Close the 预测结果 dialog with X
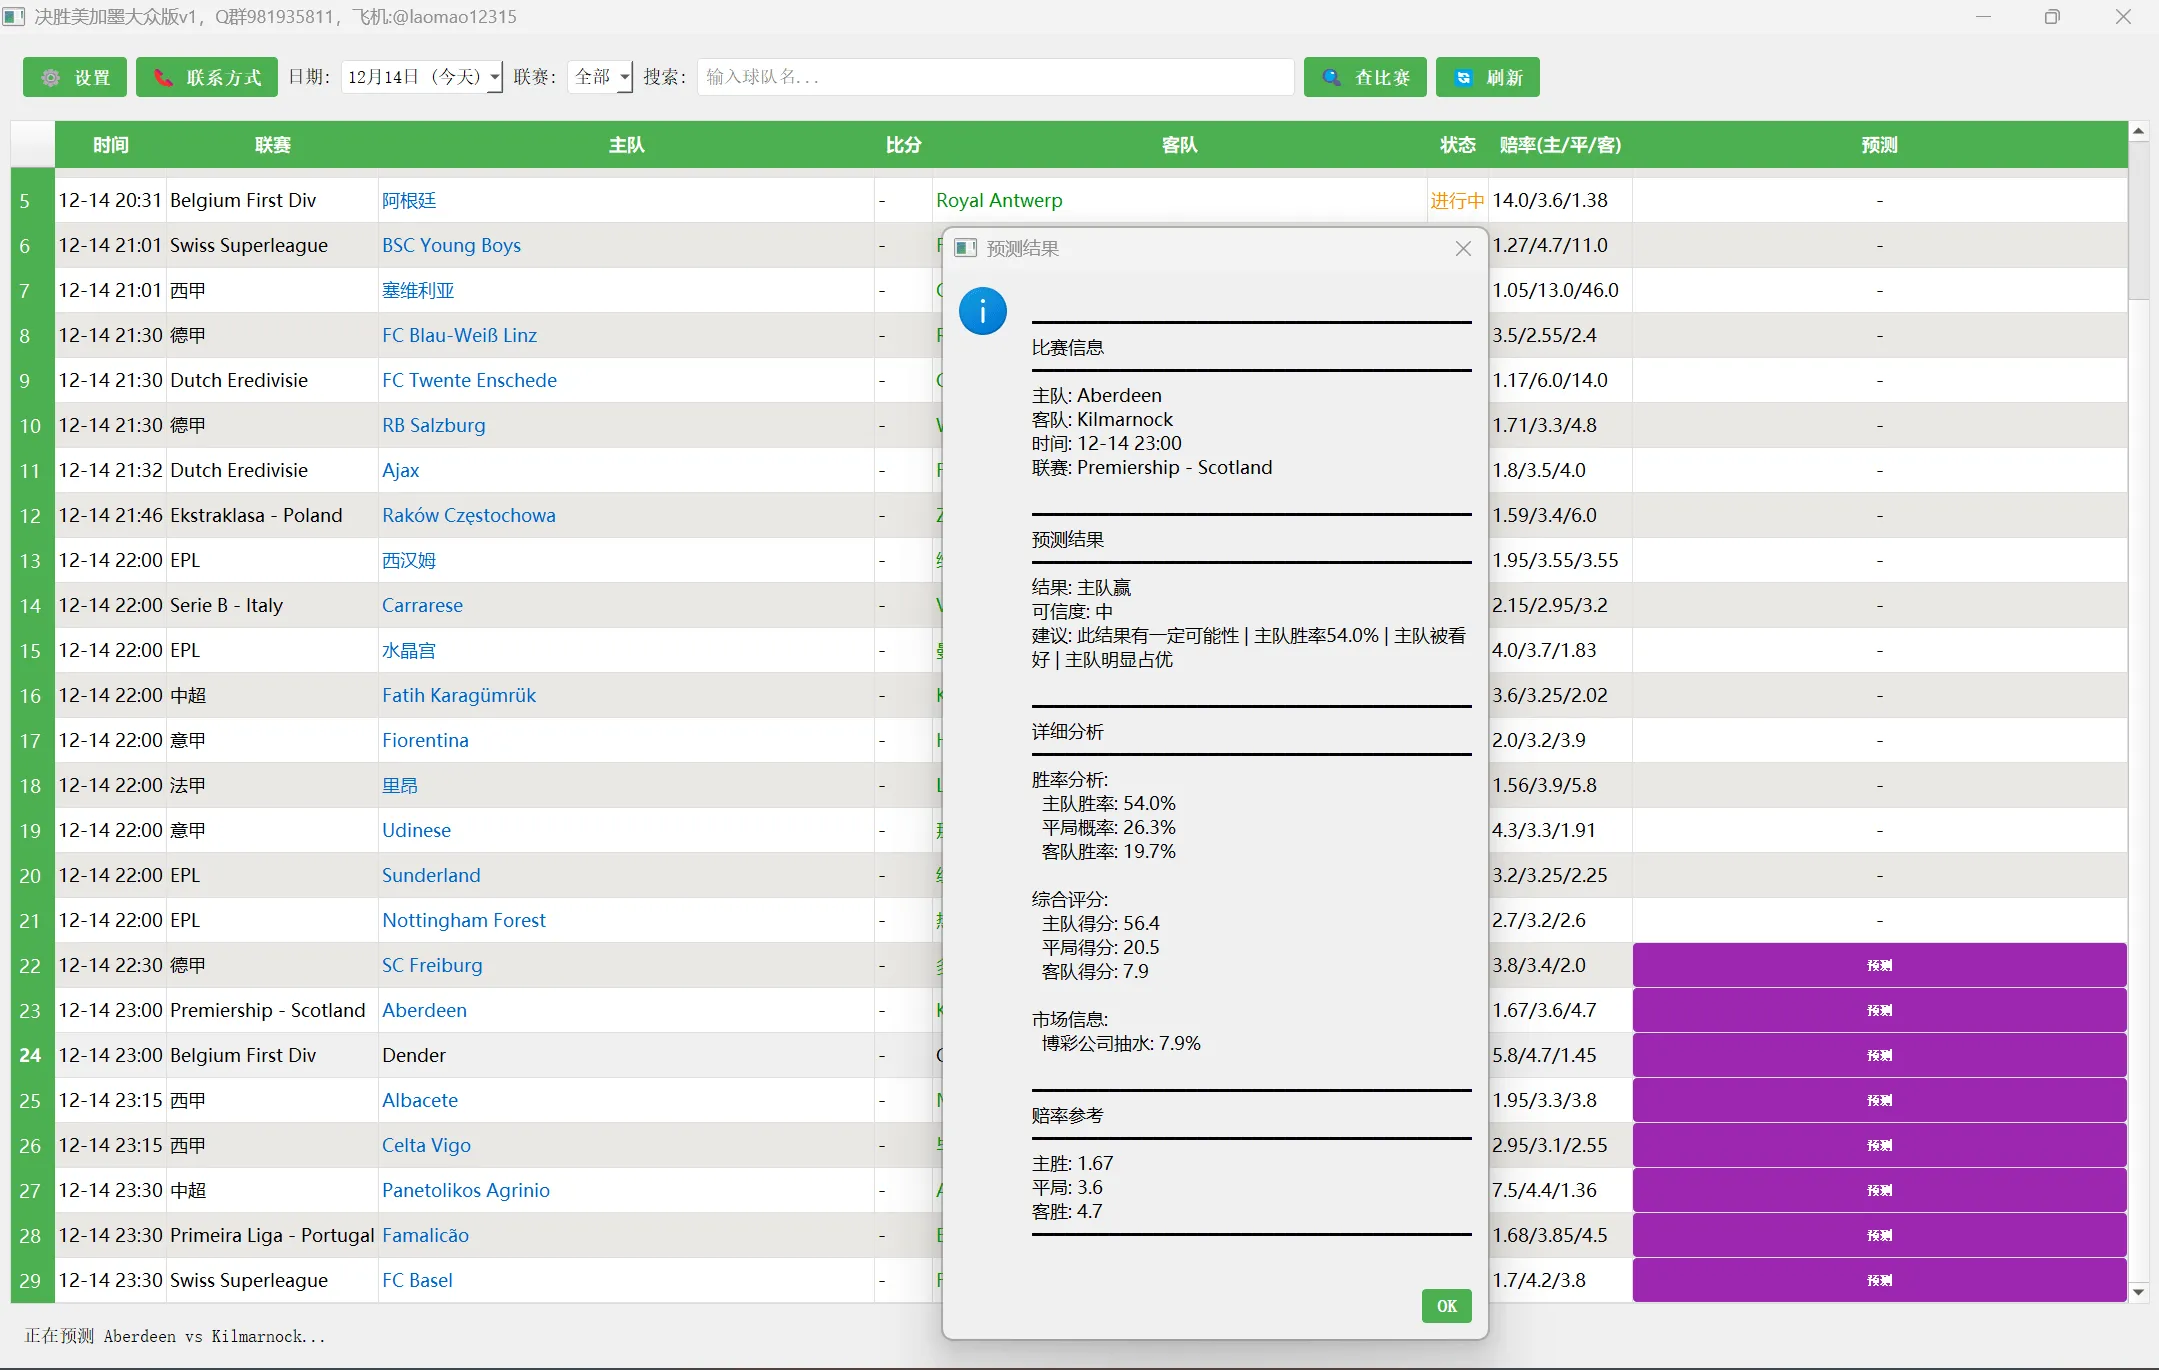The height and width of the screenshot is (1370, 2159). tap(1463, 249)
